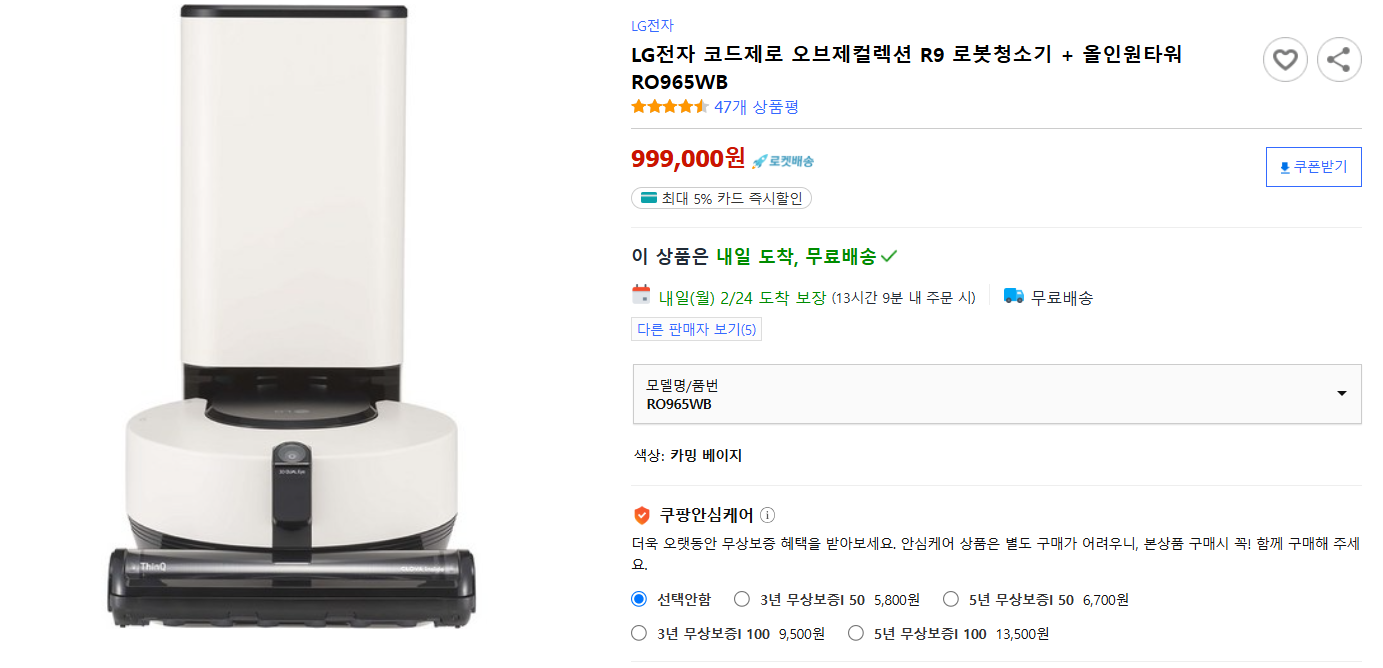Click the calendar icon next to 내일(월) 2/24
Screen dimensions: 1383x668
point(640,296)
